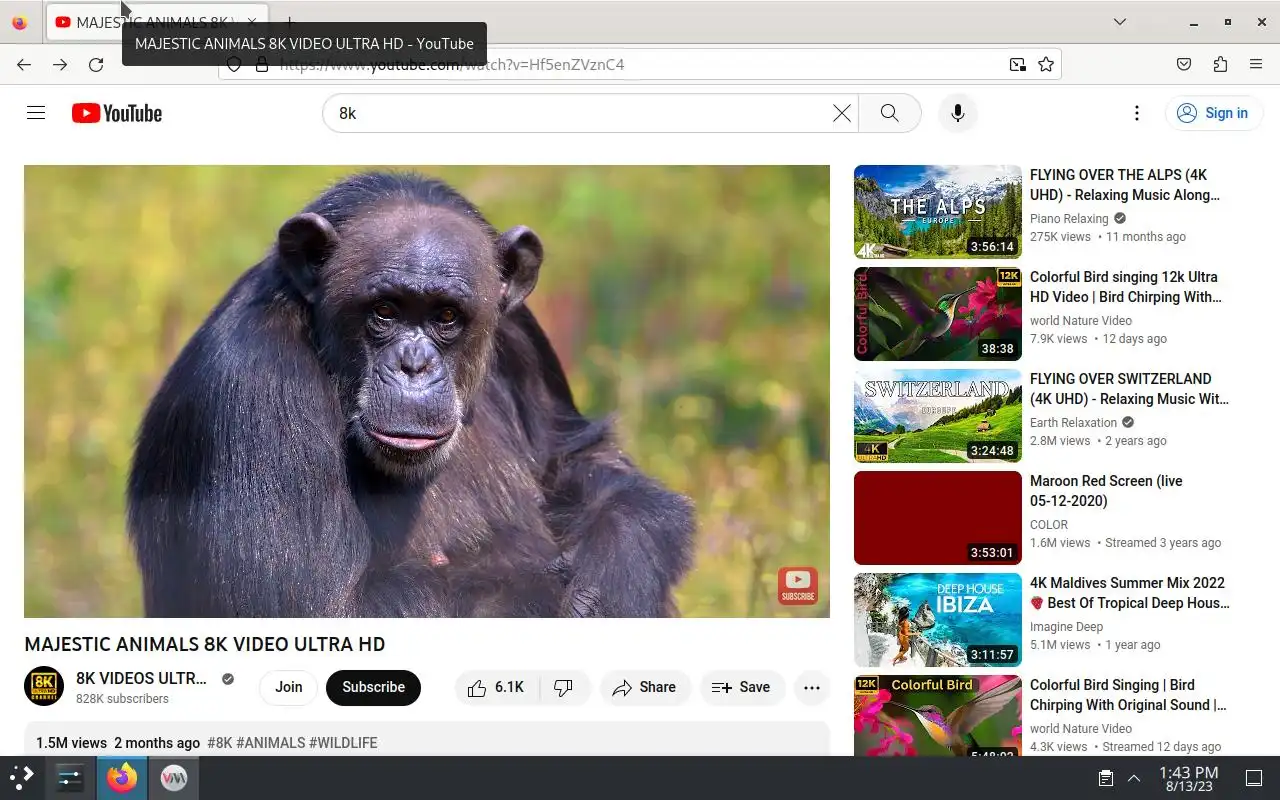Viewport: 1280px width, 800px height.
Task: Open Colorful Bird Singing bird chirping title
Action: [1128, 695]
